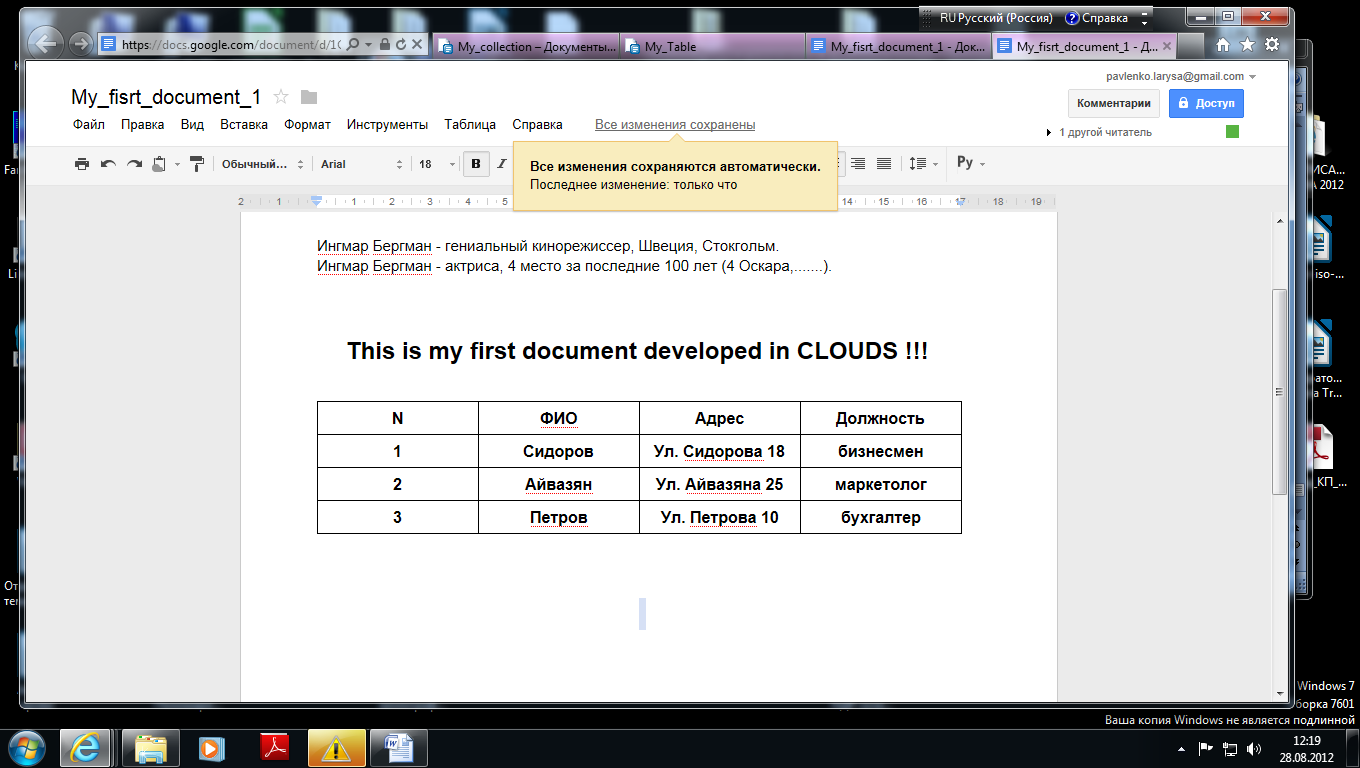The width and height of the screenshot is (1360, 768).
Task: Open the Справка menu in Docs
Action: (537, 125)
